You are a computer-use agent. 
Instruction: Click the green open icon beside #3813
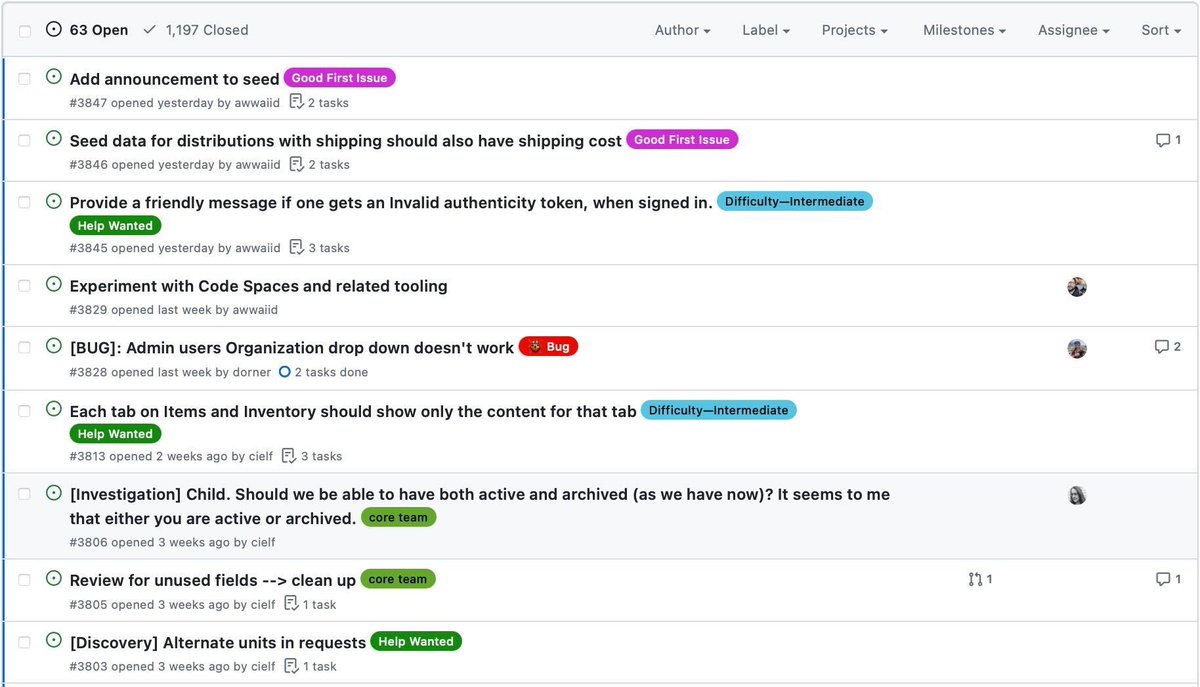tap(53, 409)
